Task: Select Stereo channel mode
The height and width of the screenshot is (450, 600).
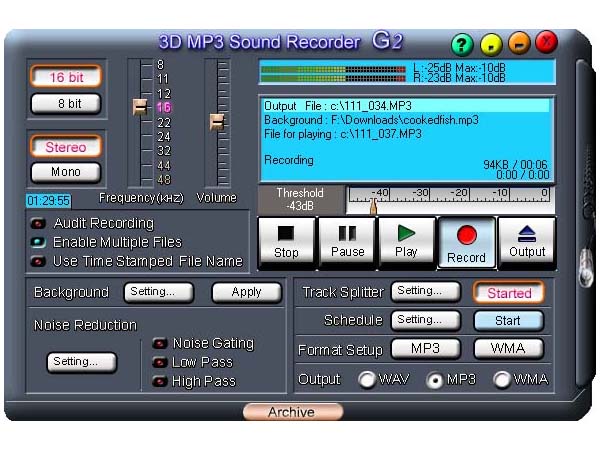Action: (x=66, y=147)
